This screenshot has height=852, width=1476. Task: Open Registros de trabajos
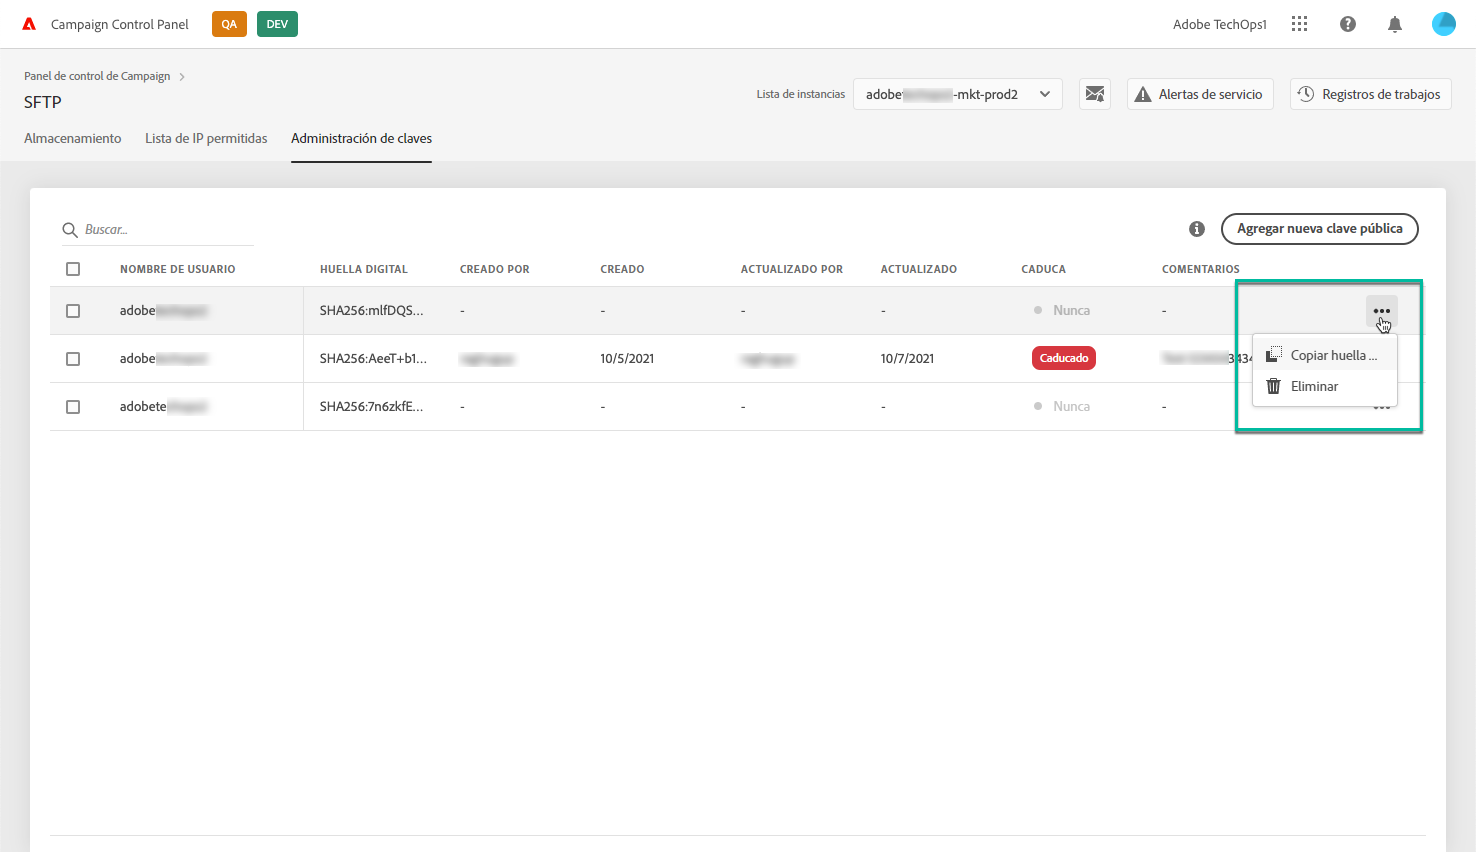point(1371,94)
